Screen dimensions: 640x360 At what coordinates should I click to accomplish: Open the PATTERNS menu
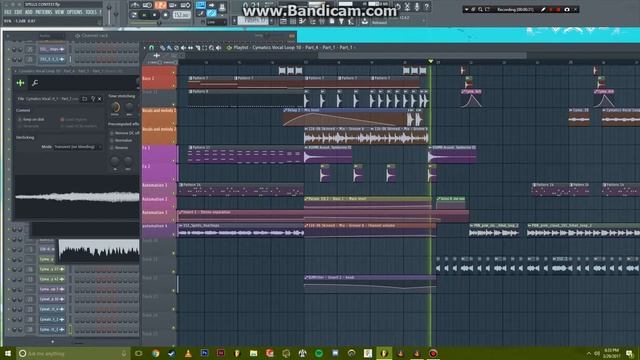pos(44,12)
